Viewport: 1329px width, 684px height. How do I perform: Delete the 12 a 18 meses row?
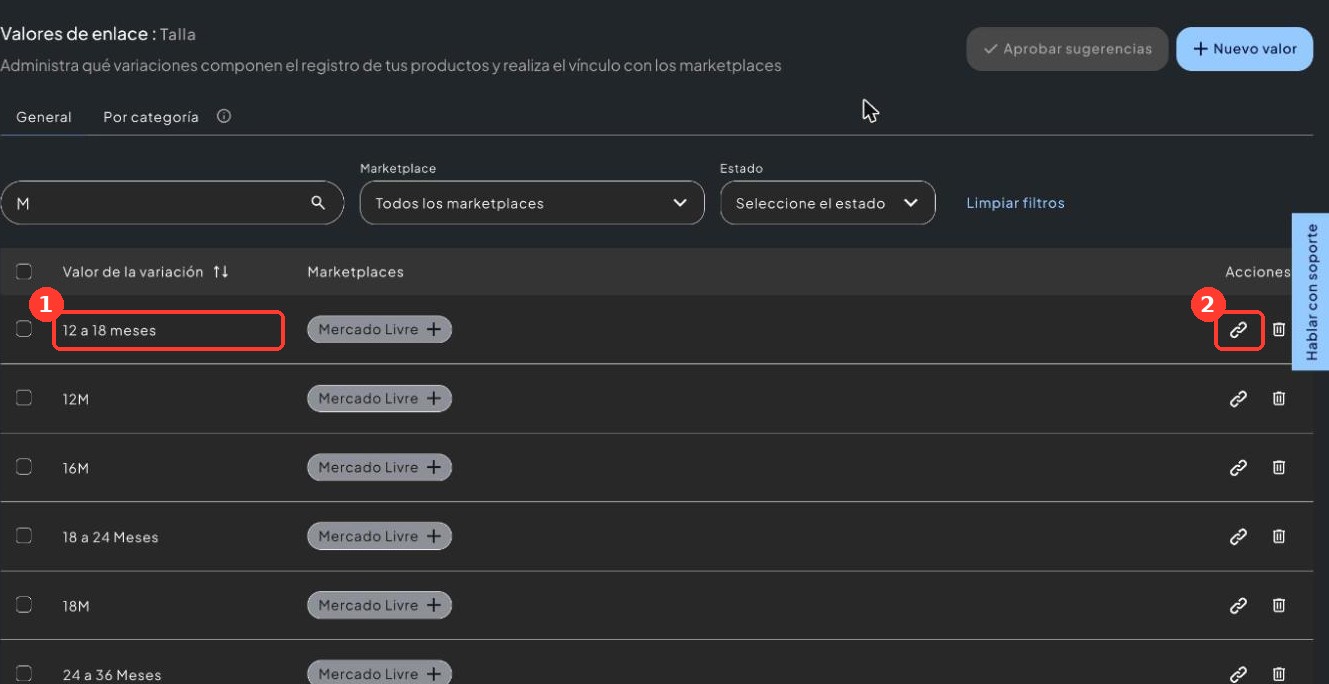[x=1278, y=330]
